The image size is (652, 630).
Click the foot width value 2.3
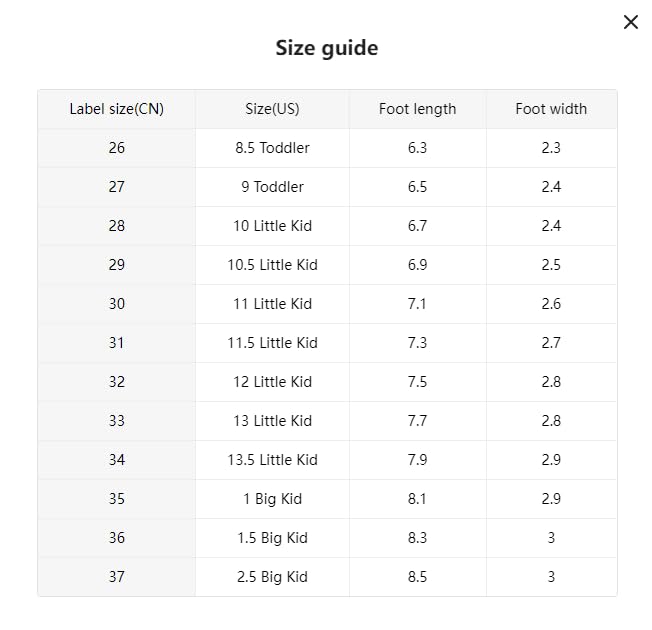[551, 148]
